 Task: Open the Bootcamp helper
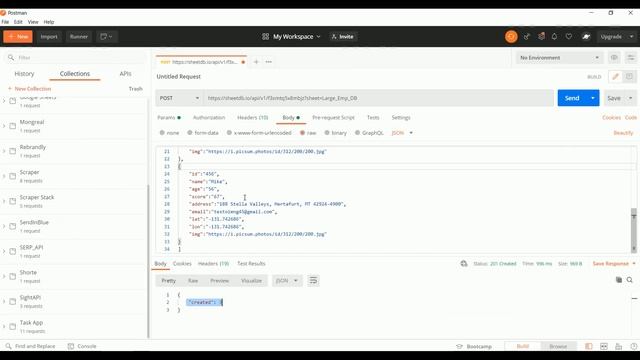474,346
